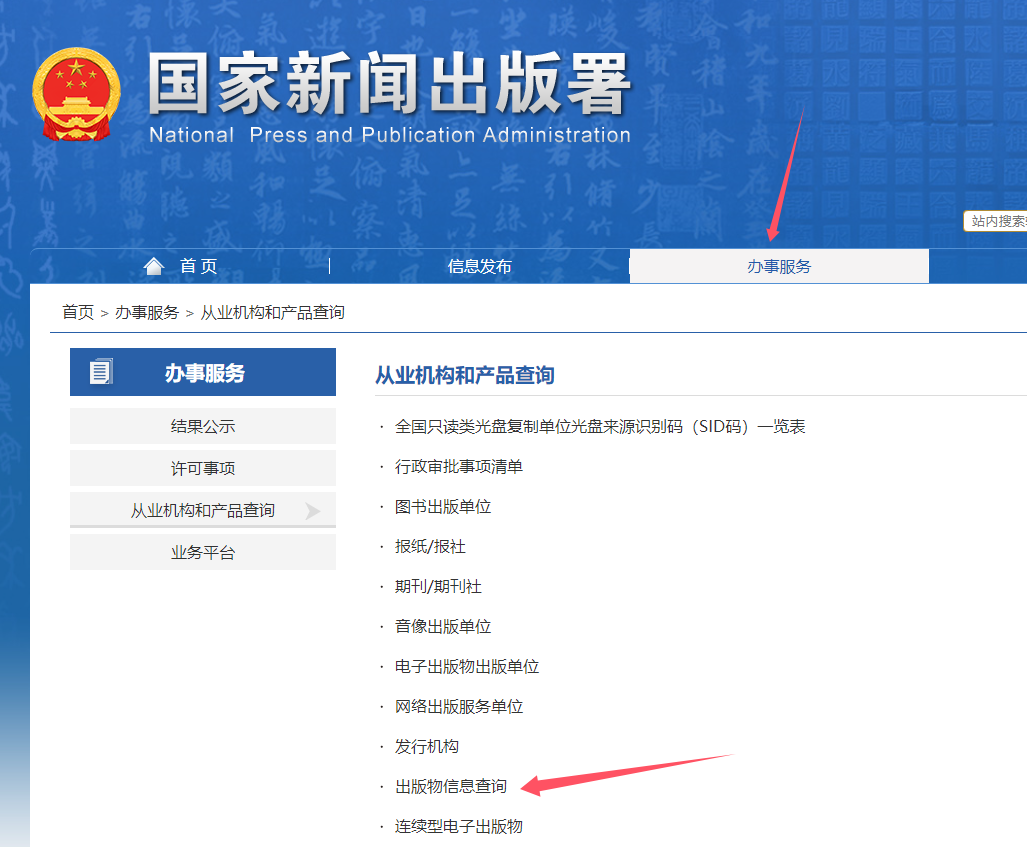The image size is (1027, 847).
Task: Open 出版物信息查询 link
Action: coord(451,787)
